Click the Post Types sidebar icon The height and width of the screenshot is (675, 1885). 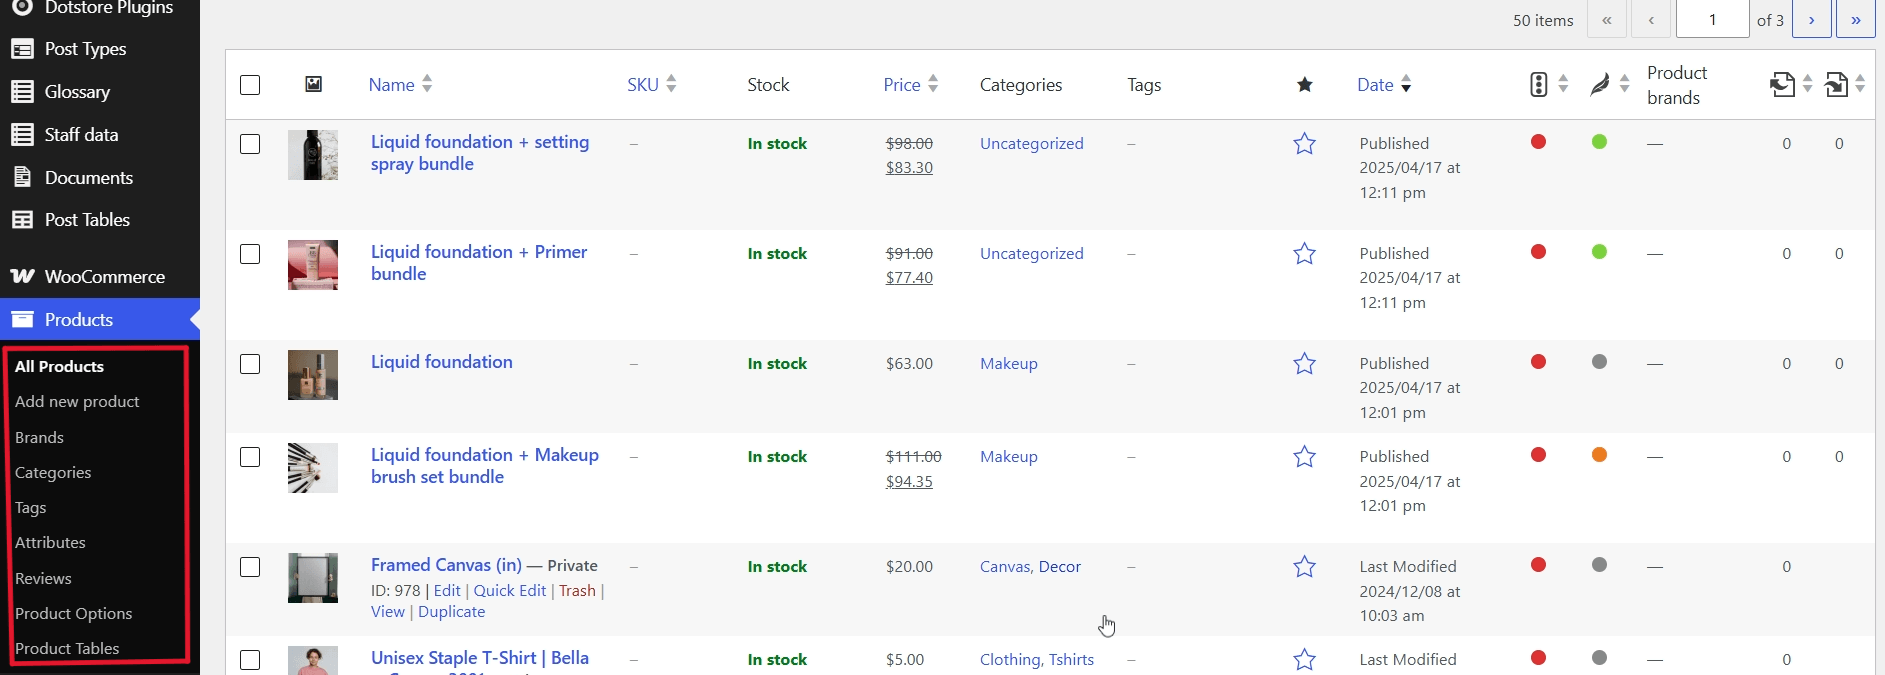22,49
